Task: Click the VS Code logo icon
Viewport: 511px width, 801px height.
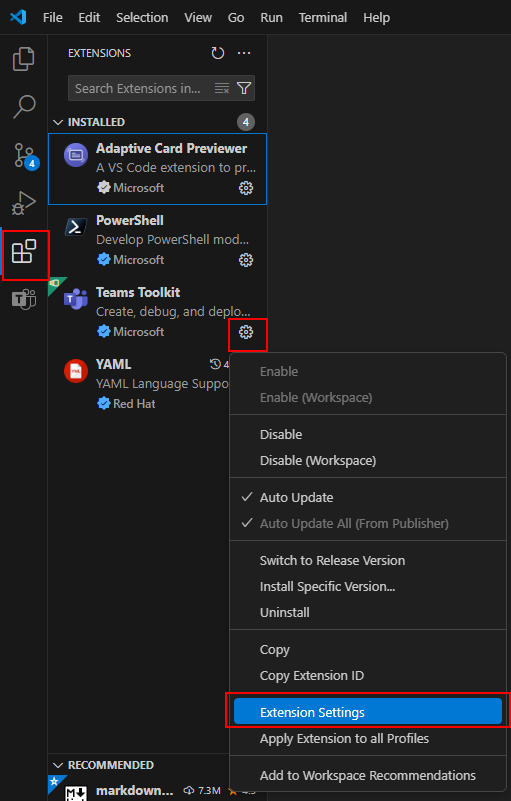Action: point(18,17)
